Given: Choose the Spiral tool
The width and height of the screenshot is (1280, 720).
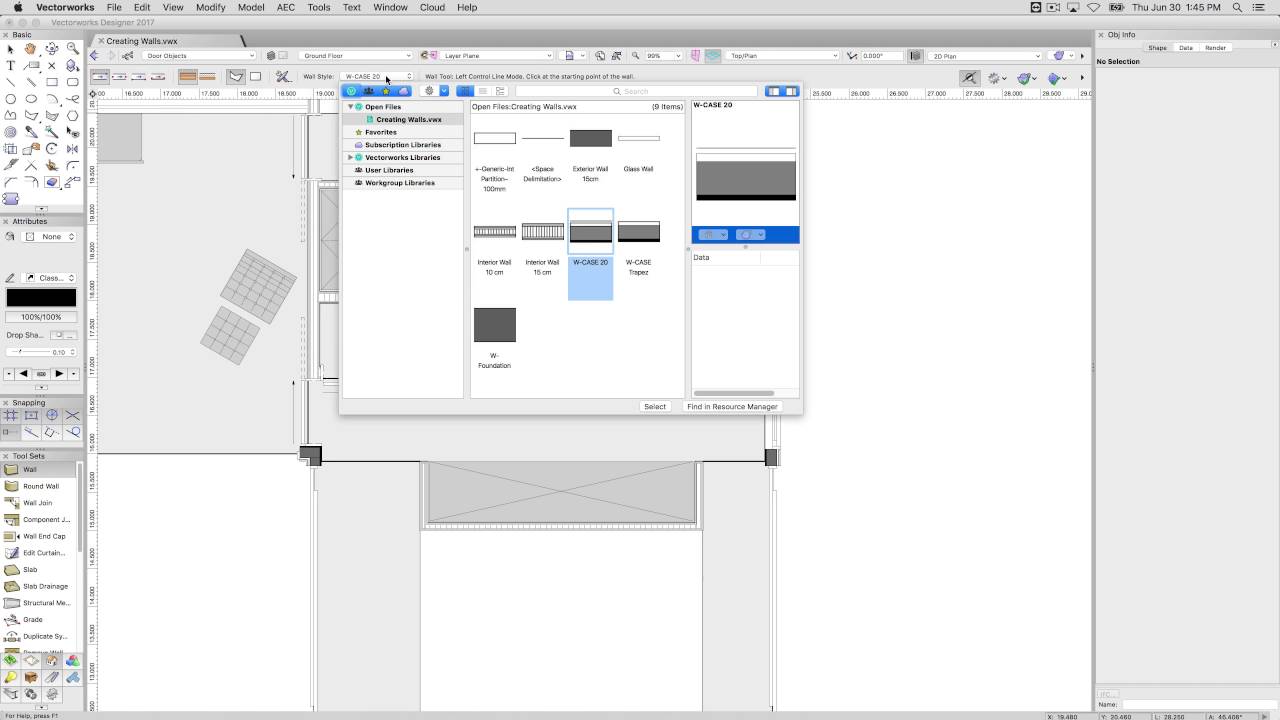Looking at the screenshot, I should pos(10,132).
